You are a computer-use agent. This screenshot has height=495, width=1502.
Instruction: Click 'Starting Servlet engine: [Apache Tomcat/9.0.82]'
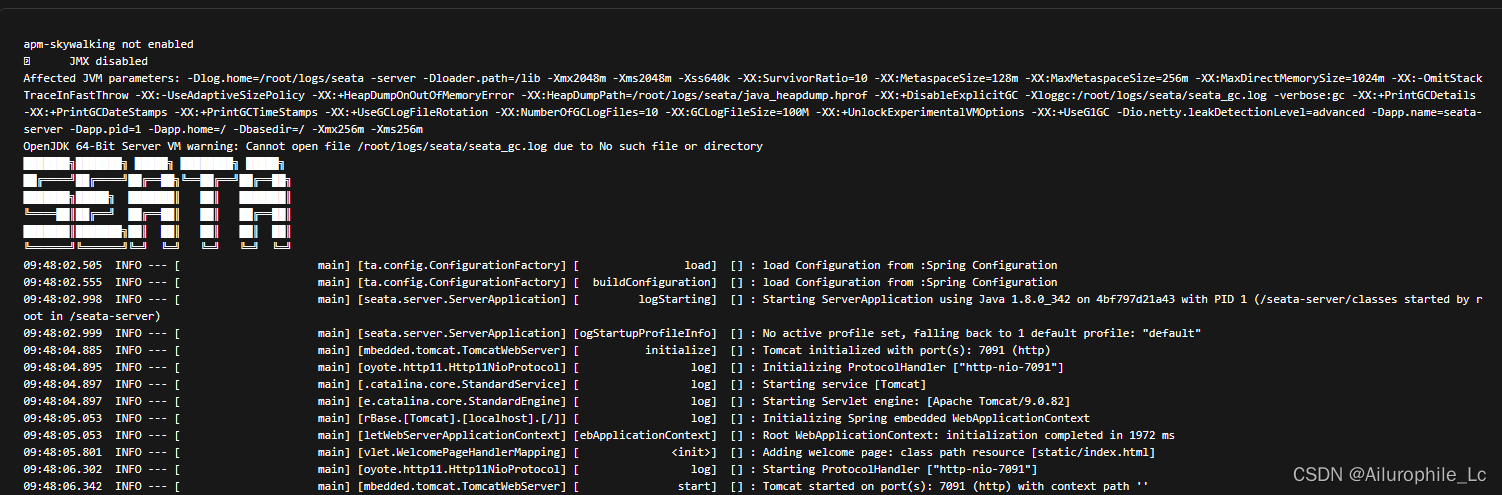pyautogui.click(x=916, y=401)
